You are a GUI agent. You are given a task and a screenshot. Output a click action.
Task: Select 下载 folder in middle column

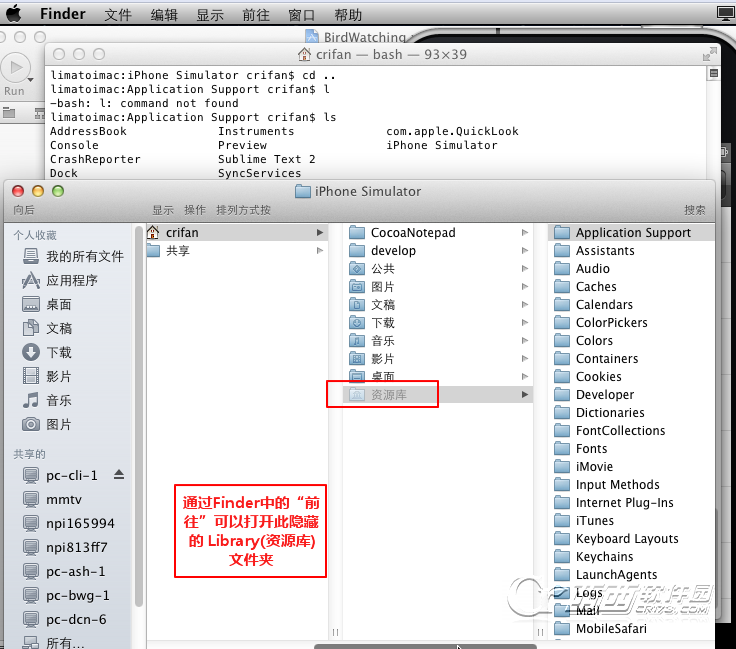coord(437,322)
